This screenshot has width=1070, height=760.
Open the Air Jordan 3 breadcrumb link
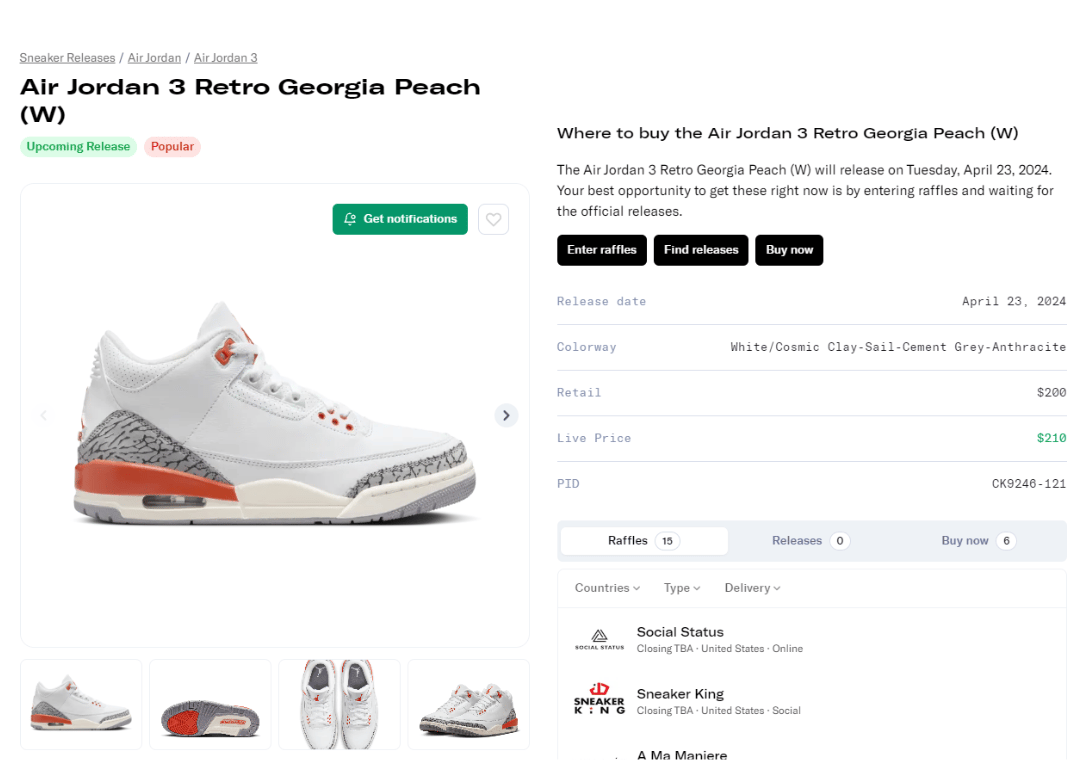coord(225,58)
